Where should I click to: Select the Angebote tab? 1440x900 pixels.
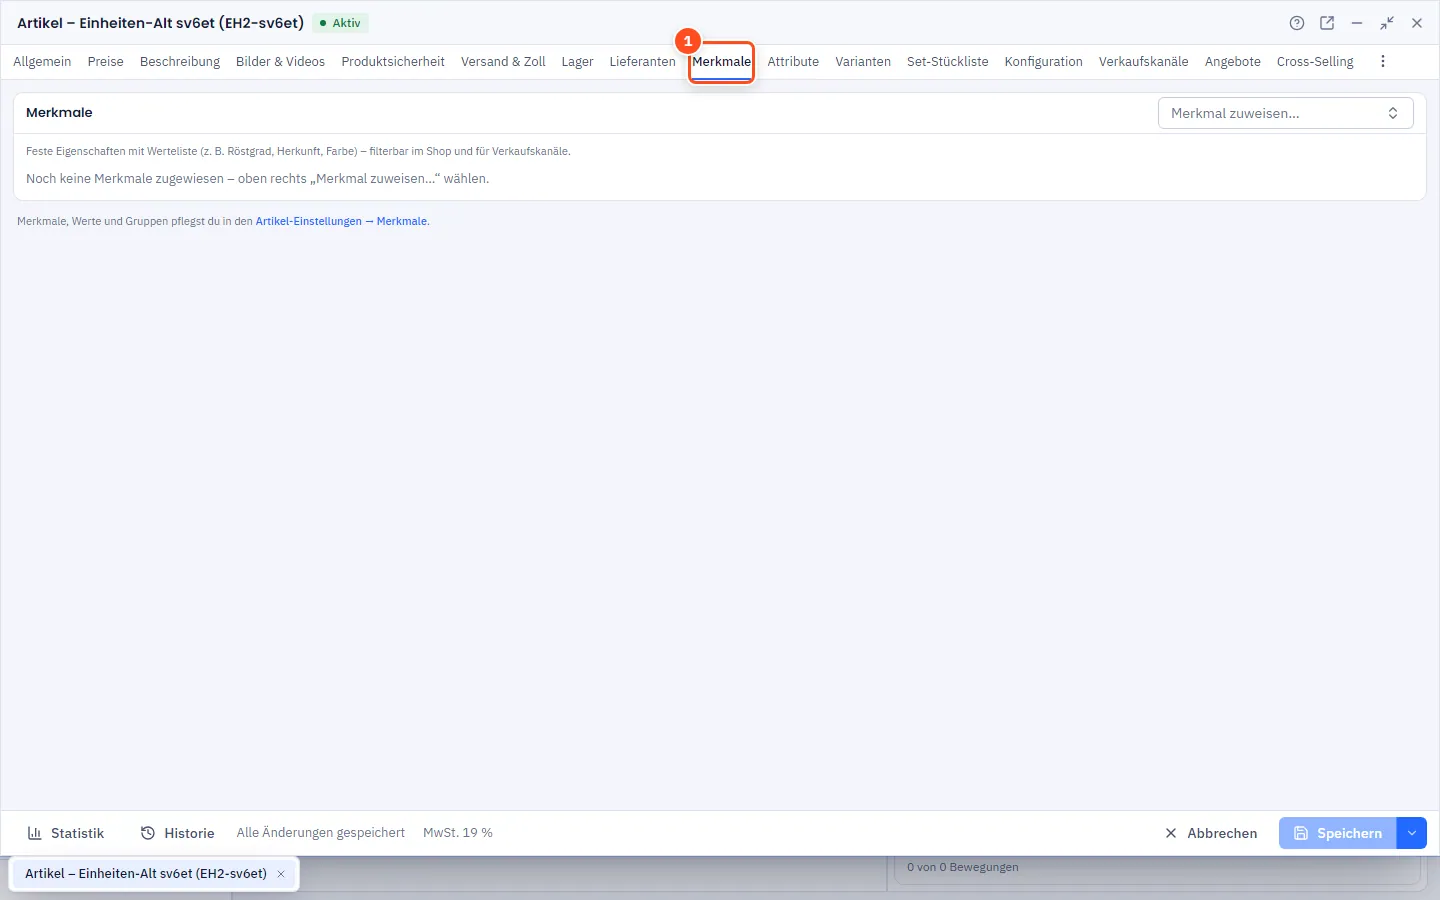pyautogui.click(x=1232, y=62)
